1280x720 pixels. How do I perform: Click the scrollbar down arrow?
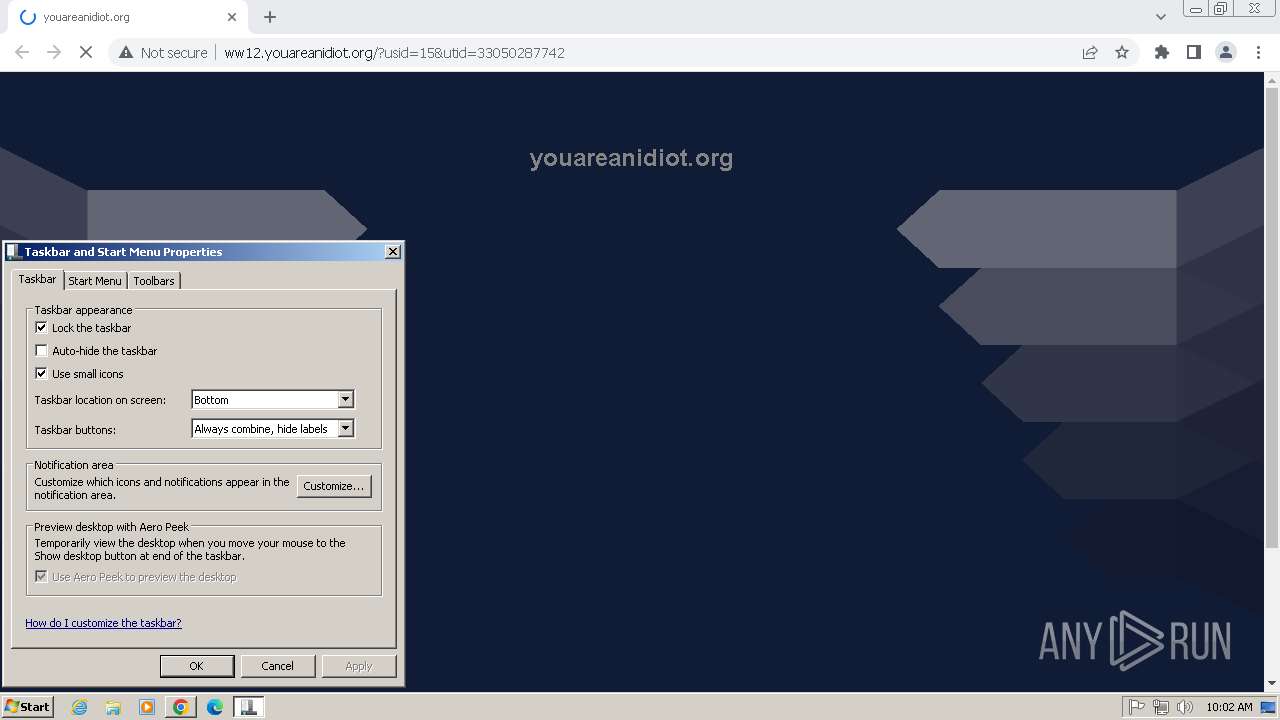[1272, 684]
